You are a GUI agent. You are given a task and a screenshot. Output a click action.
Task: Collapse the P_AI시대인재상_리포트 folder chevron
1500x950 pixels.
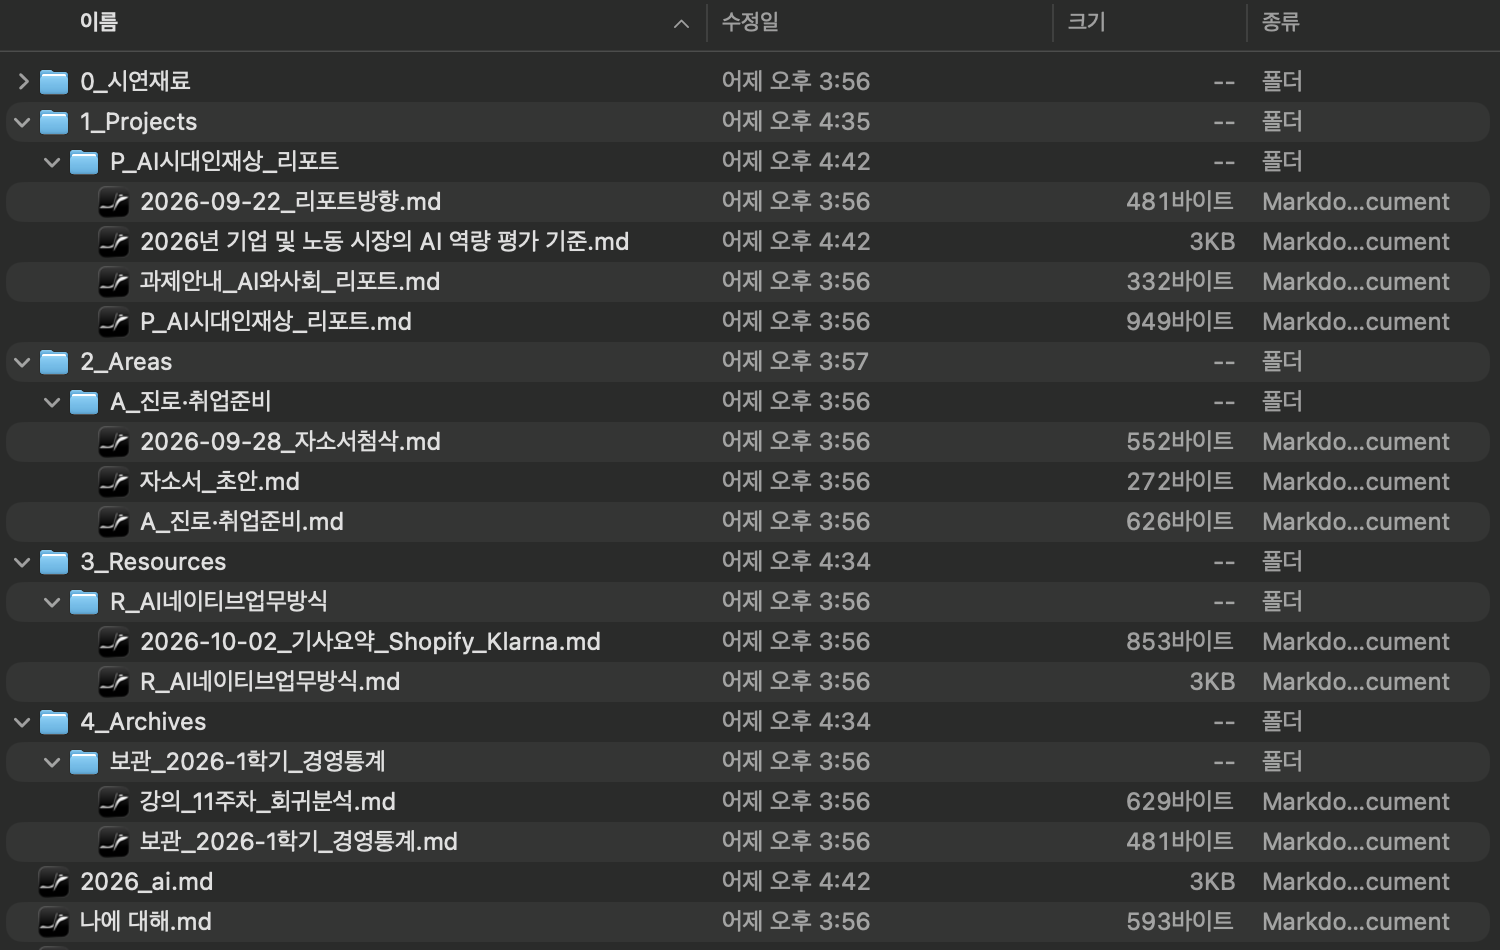tap(53, 162)
